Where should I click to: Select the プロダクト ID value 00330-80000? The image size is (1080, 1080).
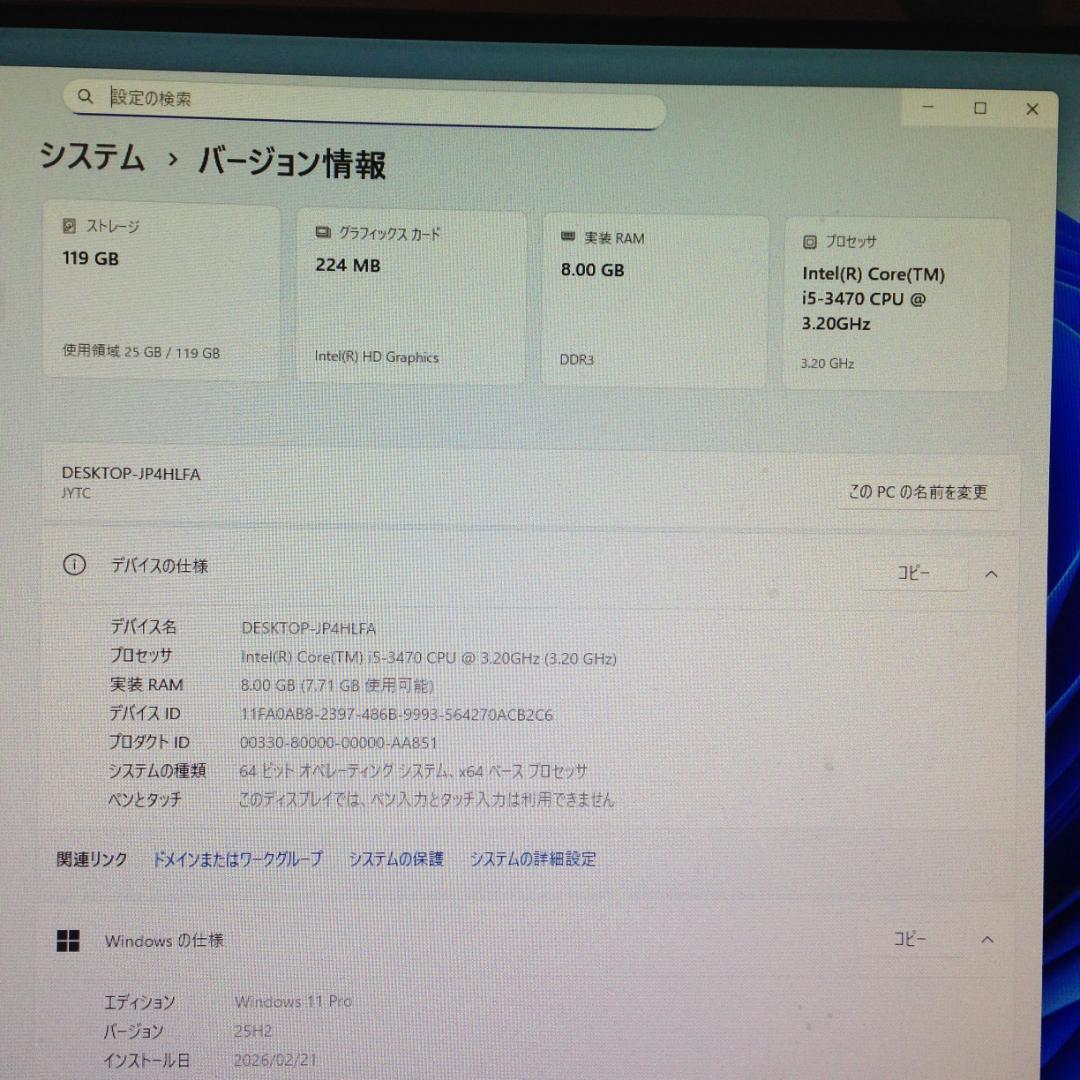tap(338, 742)
